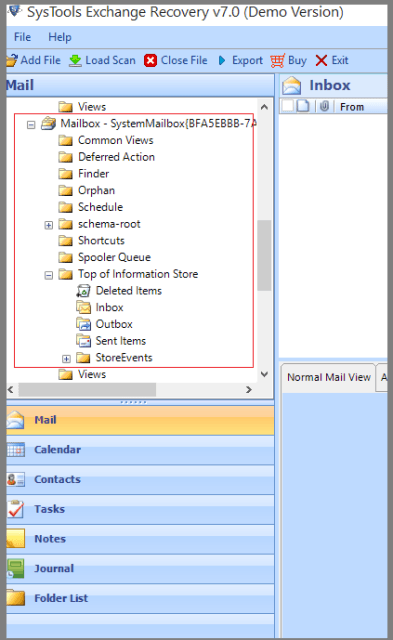Sort by the From column header
Viewport: 393px width, 640px height.
pos(352,107)
